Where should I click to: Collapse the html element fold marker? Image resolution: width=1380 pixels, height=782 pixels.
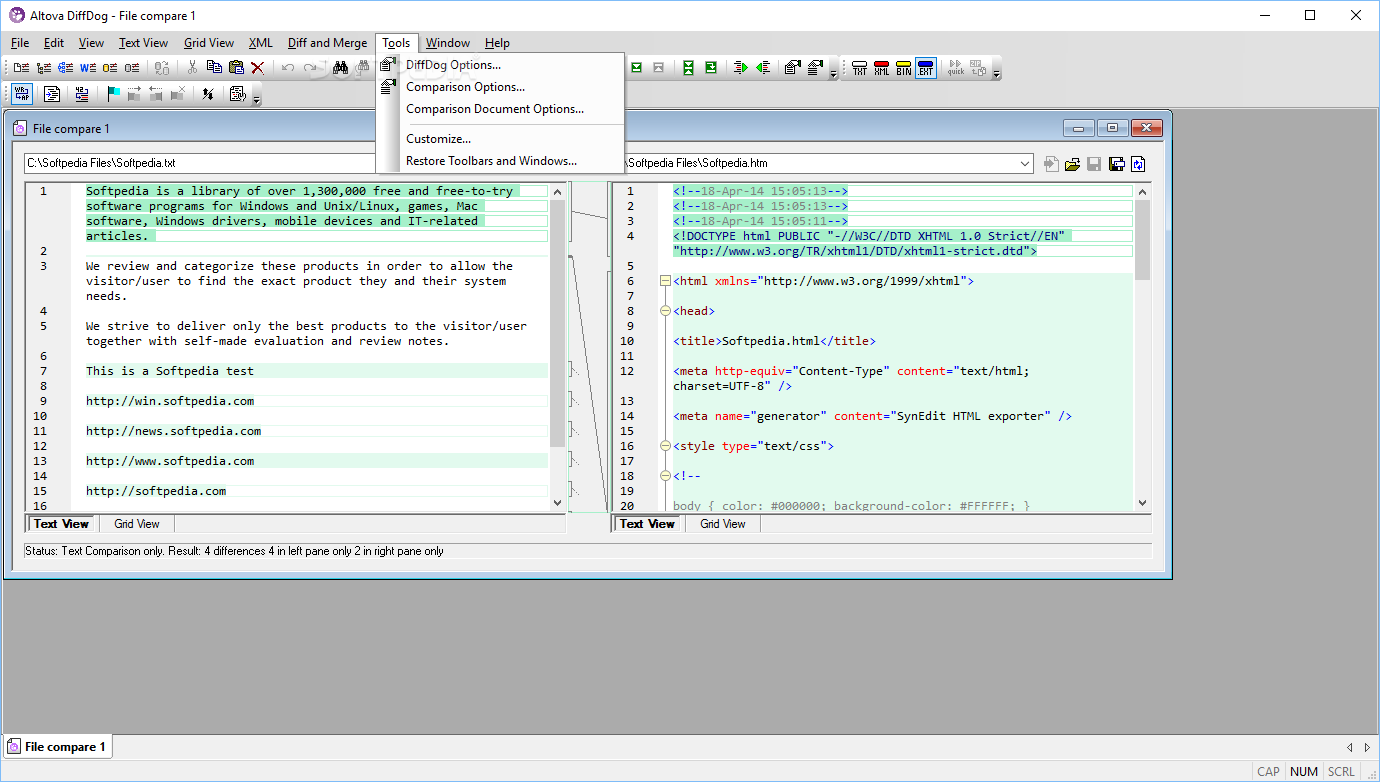click(x=665, y=281)
